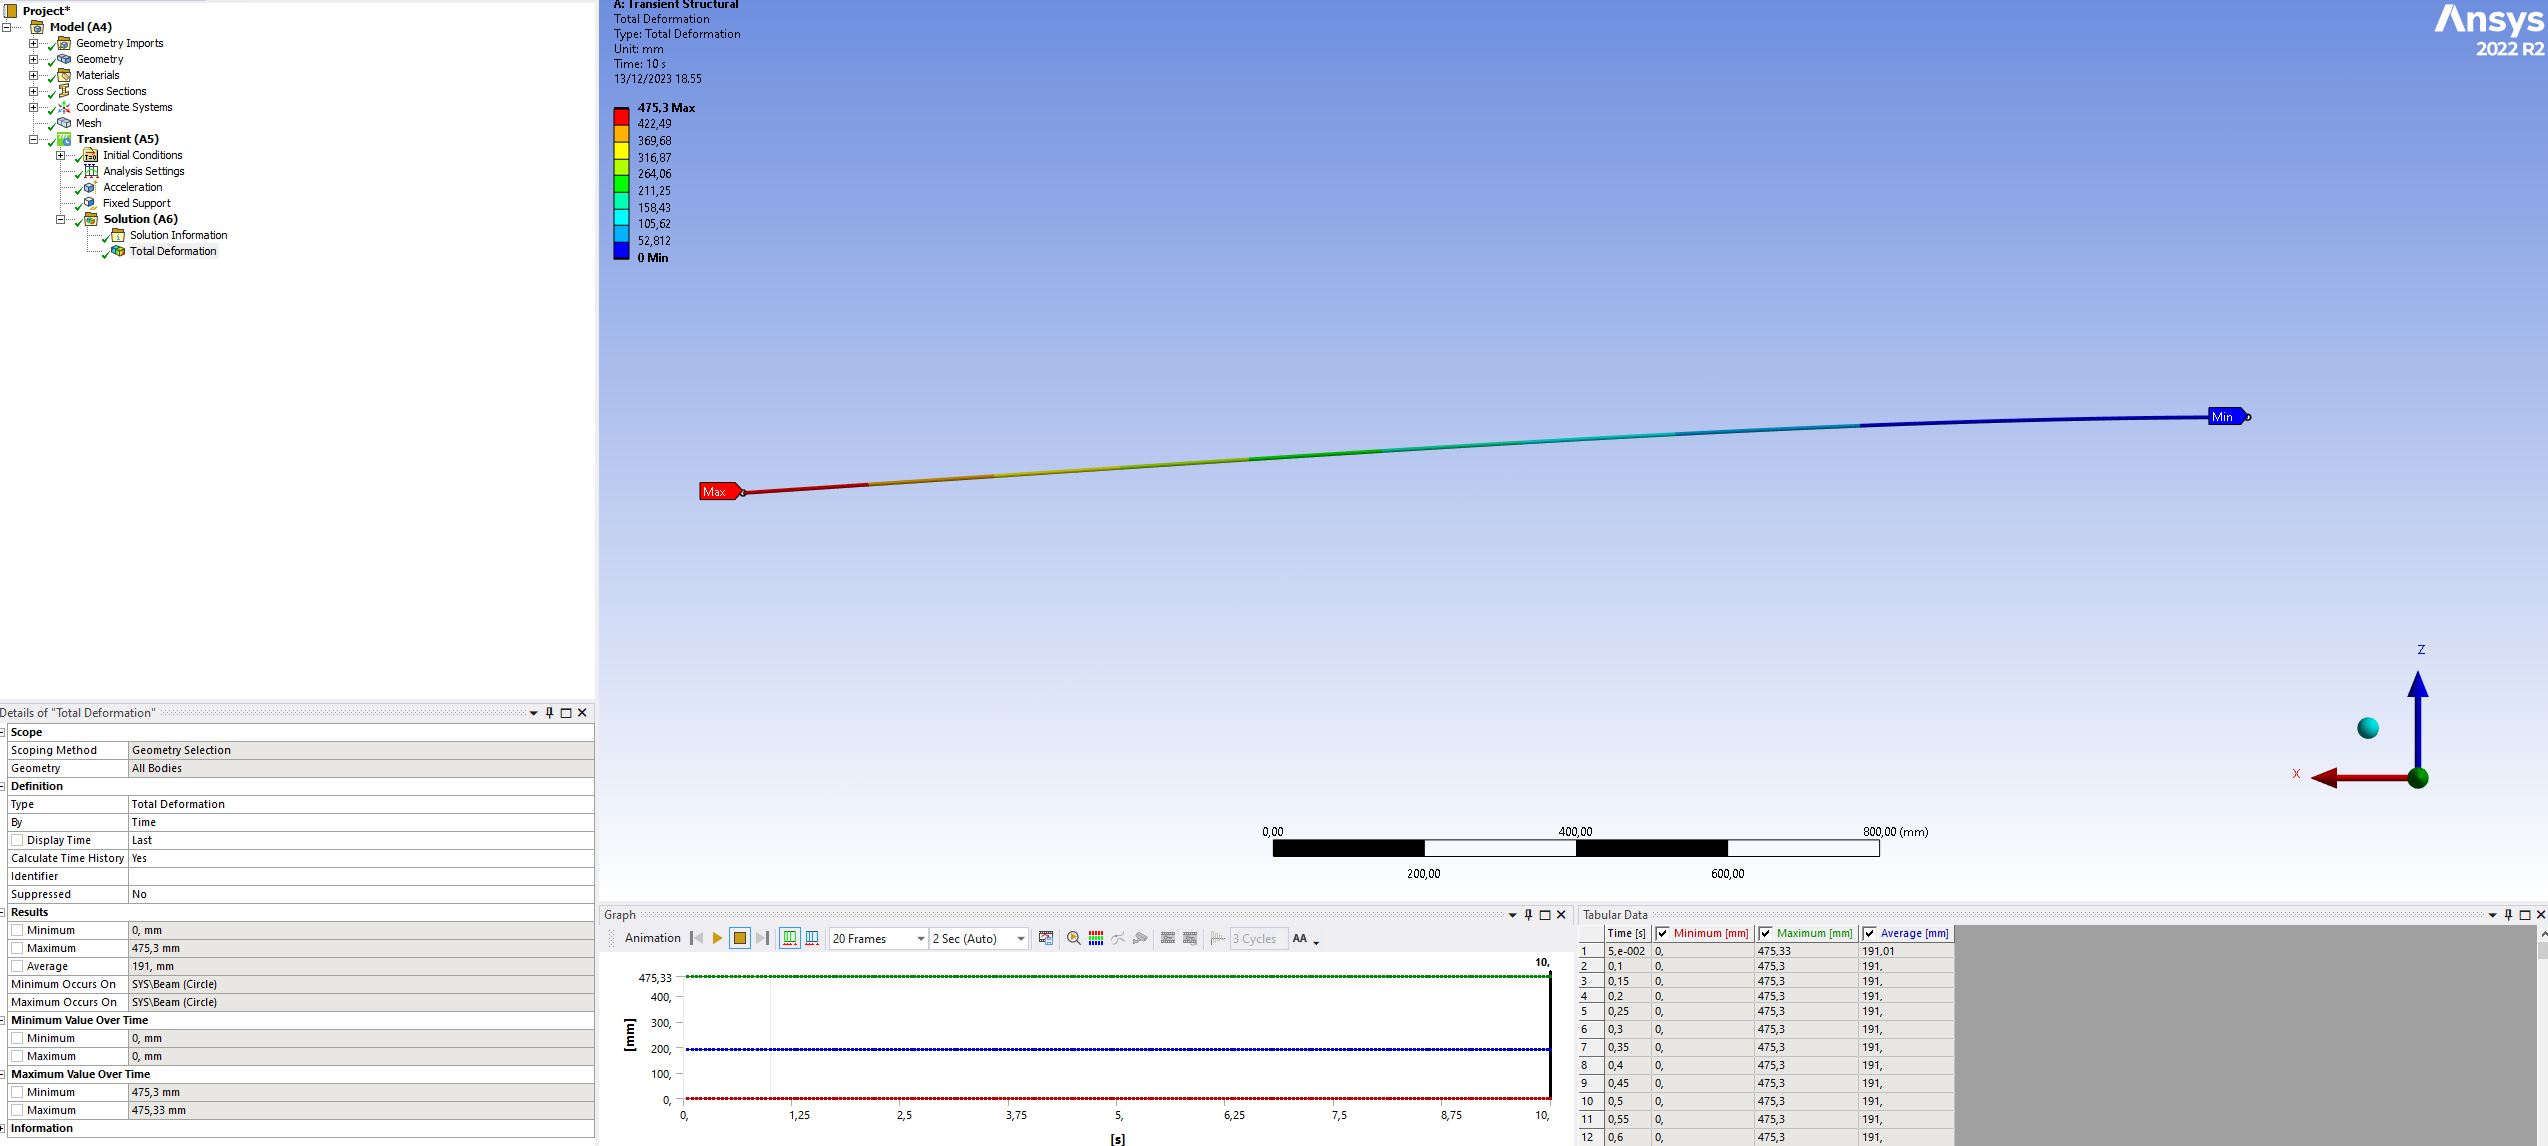This screenshot has width=2548, height=1146.
Task: Click the zoom magnifier icon in Graph toolbar
Action: coord(1073,938)
